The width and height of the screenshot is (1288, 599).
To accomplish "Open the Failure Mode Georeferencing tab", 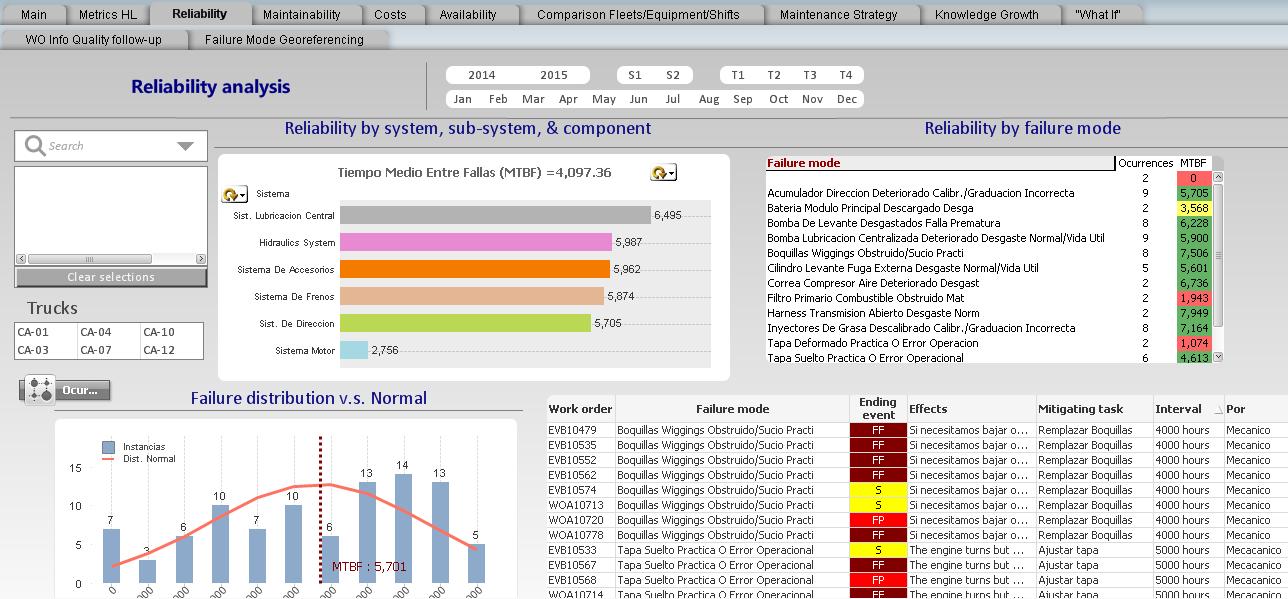I will pos(284,40).
